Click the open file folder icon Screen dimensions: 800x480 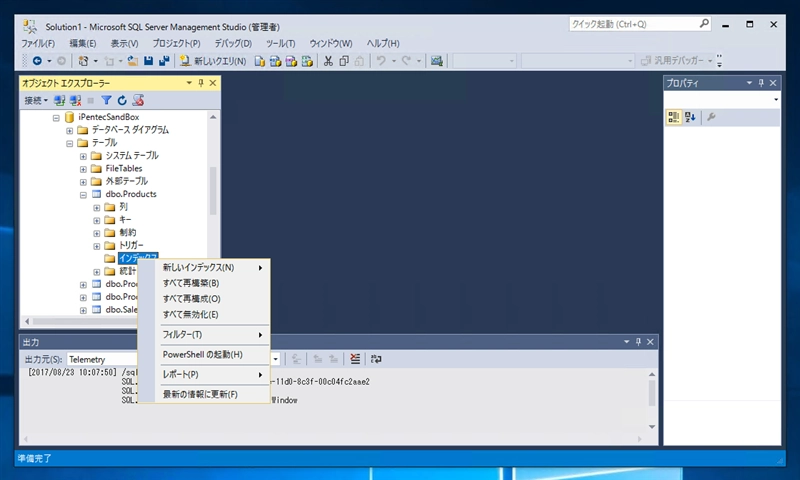point(133,61)
